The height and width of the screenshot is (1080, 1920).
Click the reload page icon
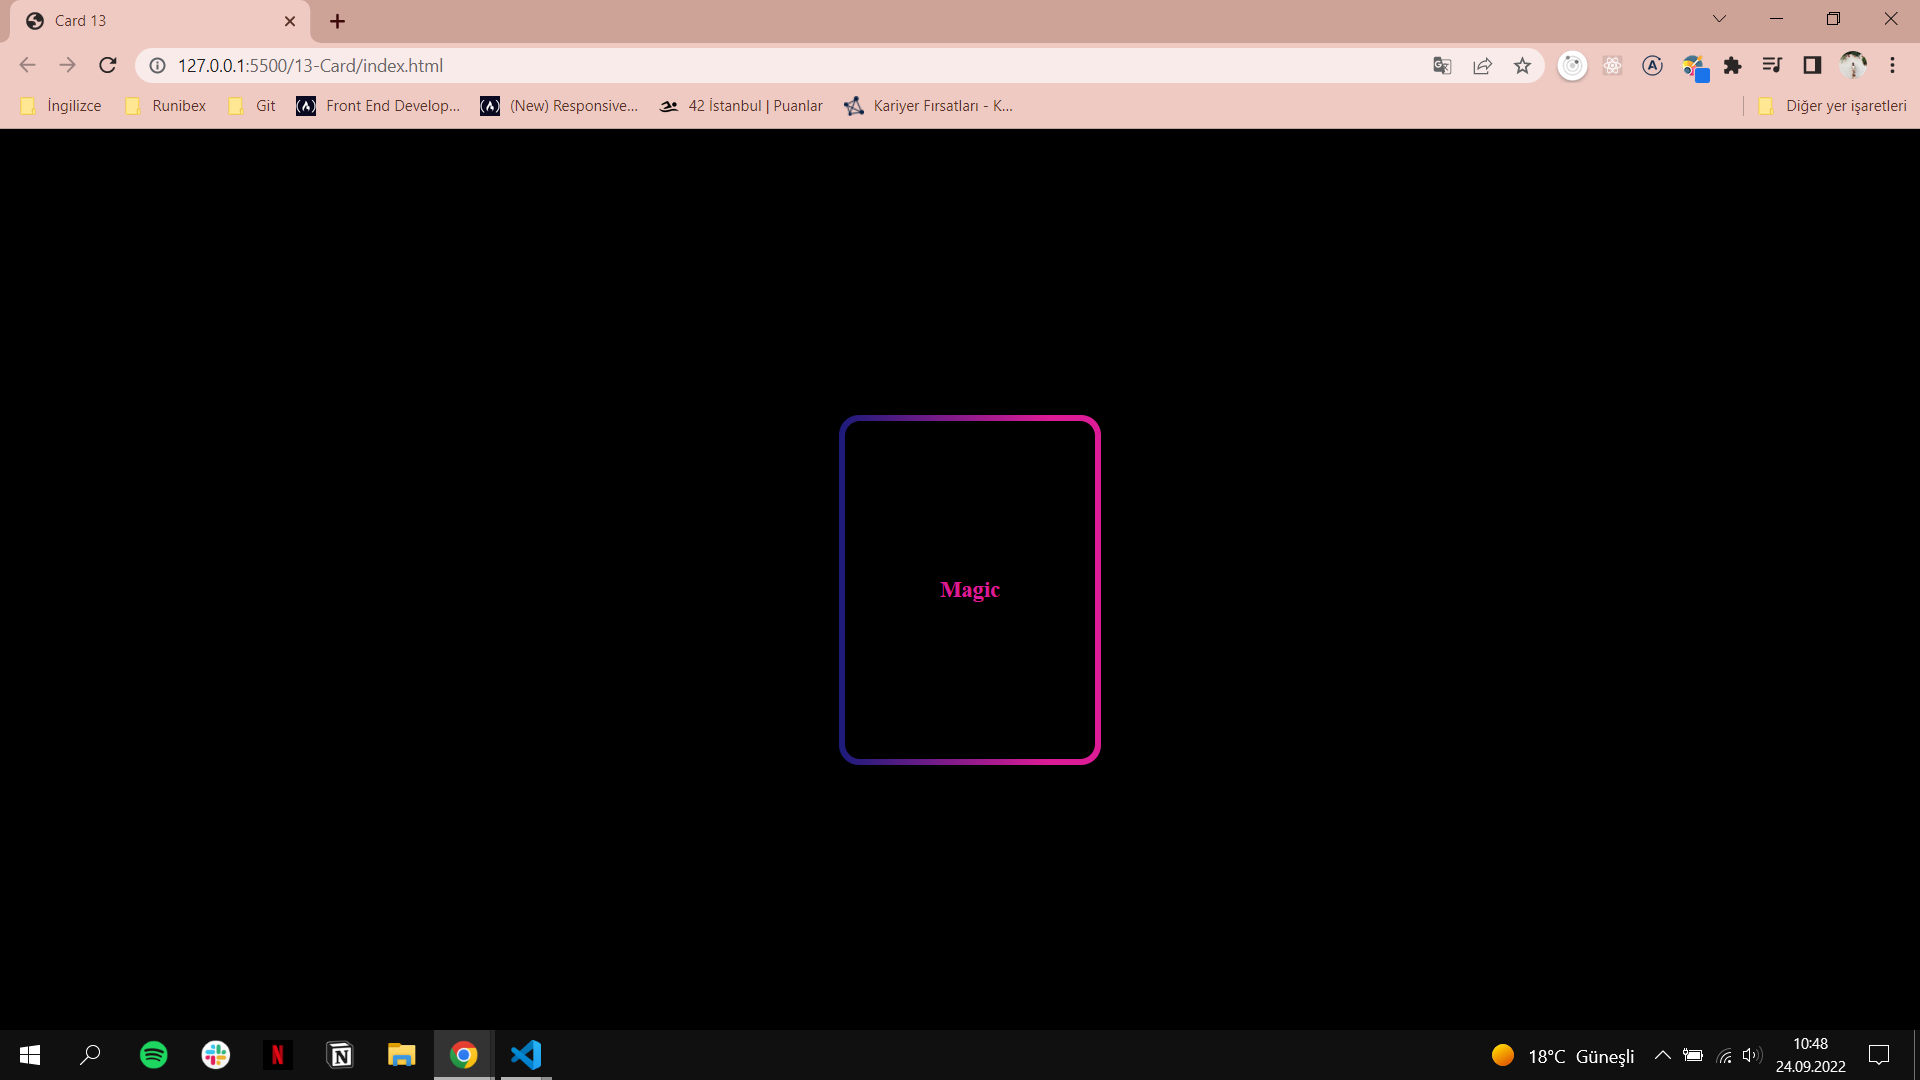click(107, 65)
